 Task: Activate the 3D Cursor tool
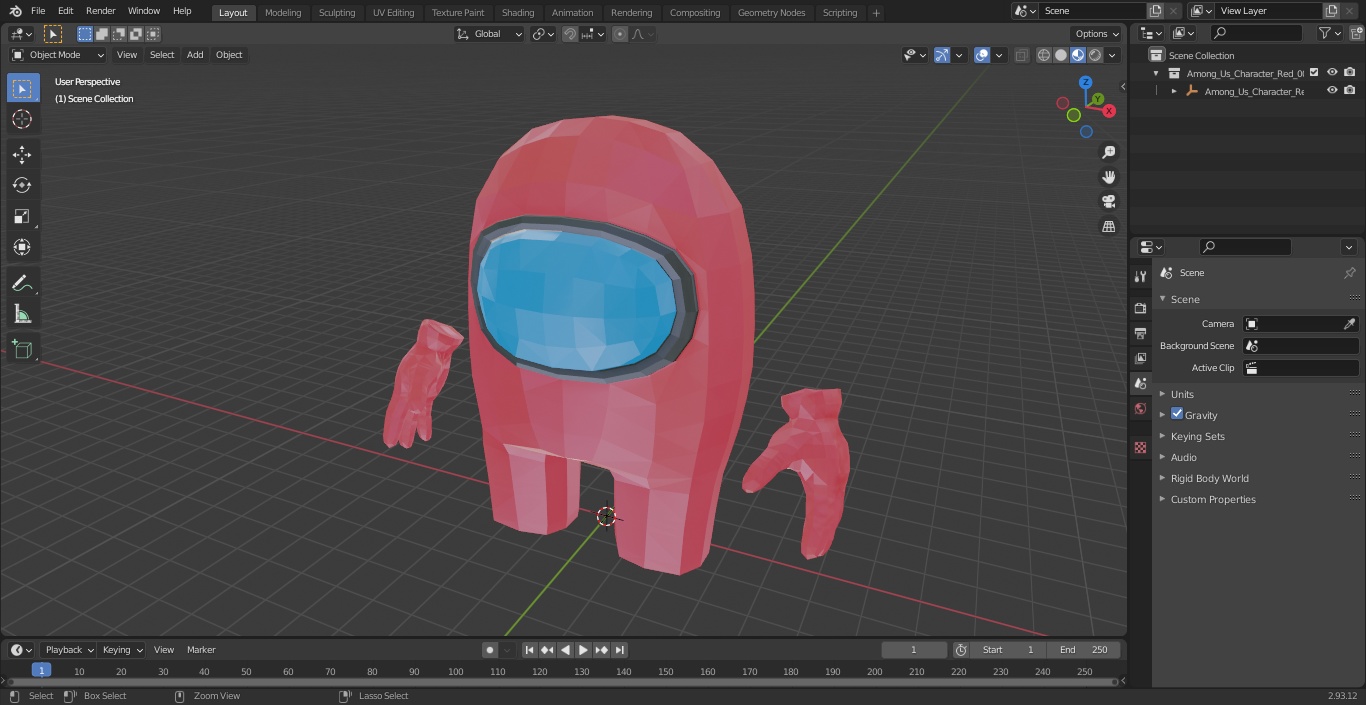[x=22, y=119]
